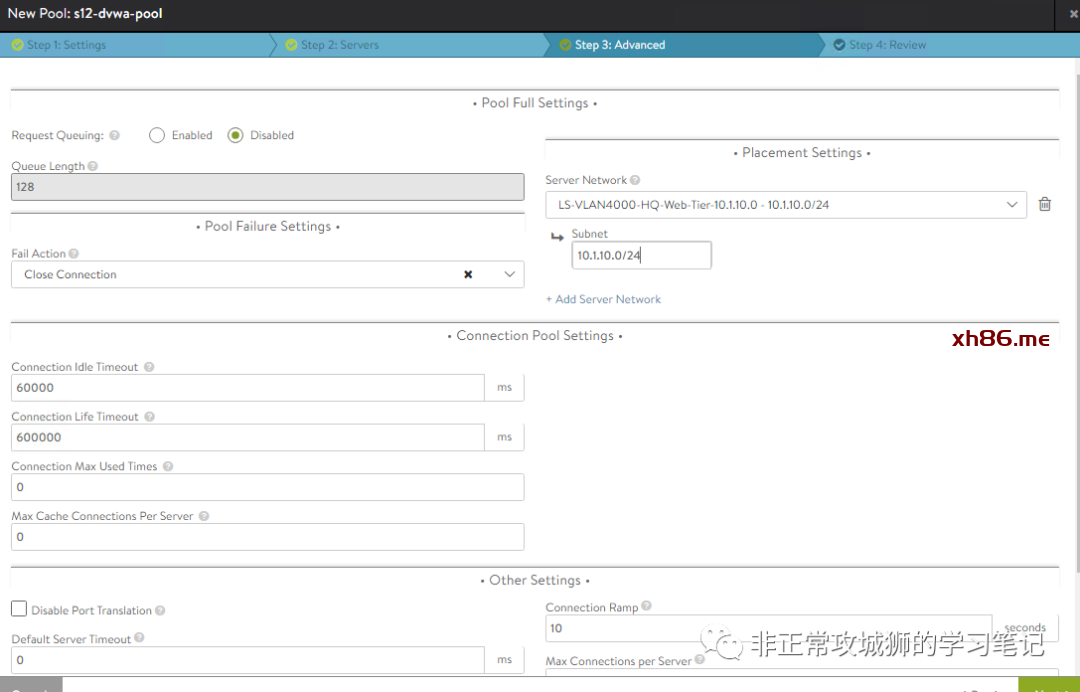Show help for Connection Idle Timeout

tap(149, 367)
